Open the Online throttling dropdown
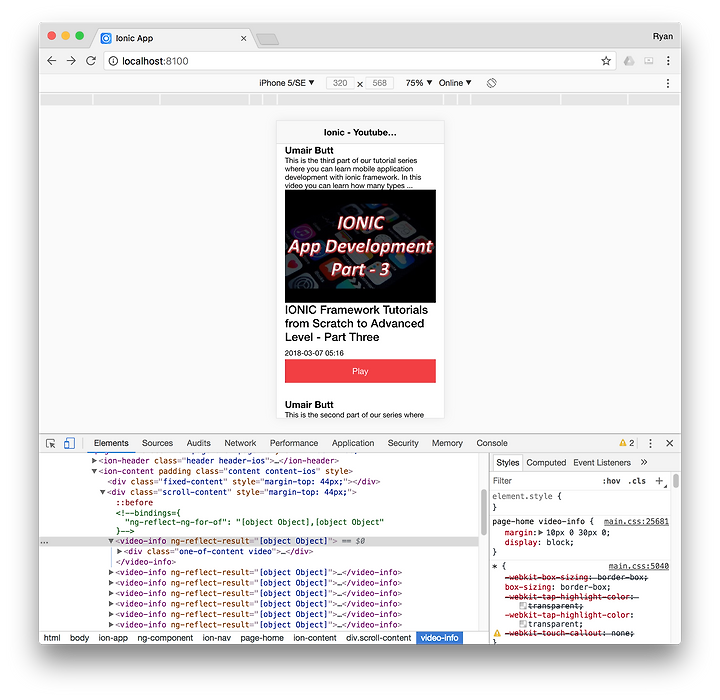The width and height of the screenshot is (720, 700). (455, 83)
